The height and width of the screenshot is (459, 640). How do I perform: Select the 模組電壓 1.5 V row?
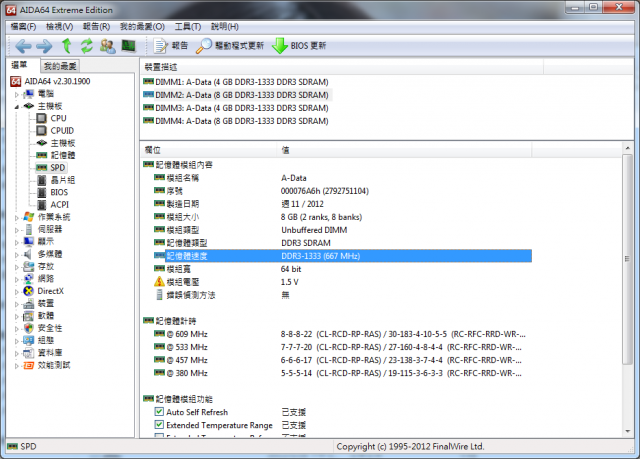tap(343, 282)
